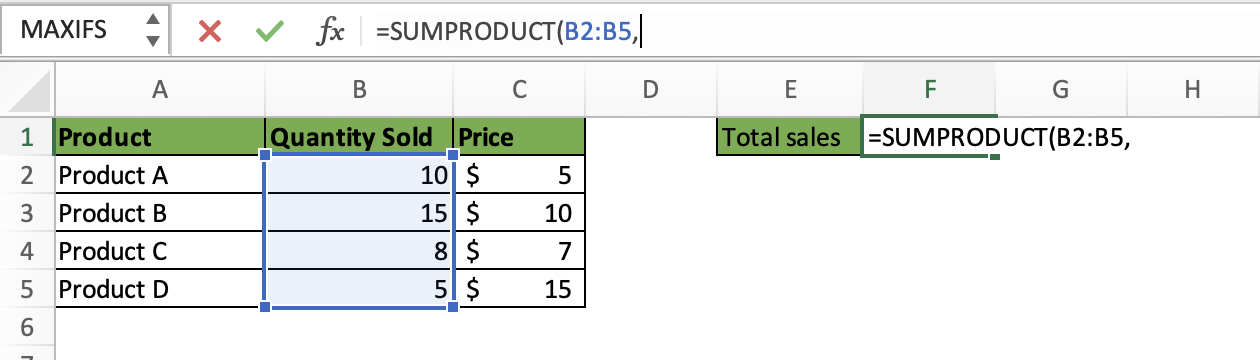Select column B header
The width and height of the screenshot is (1260, 360).
pos(359,90)
